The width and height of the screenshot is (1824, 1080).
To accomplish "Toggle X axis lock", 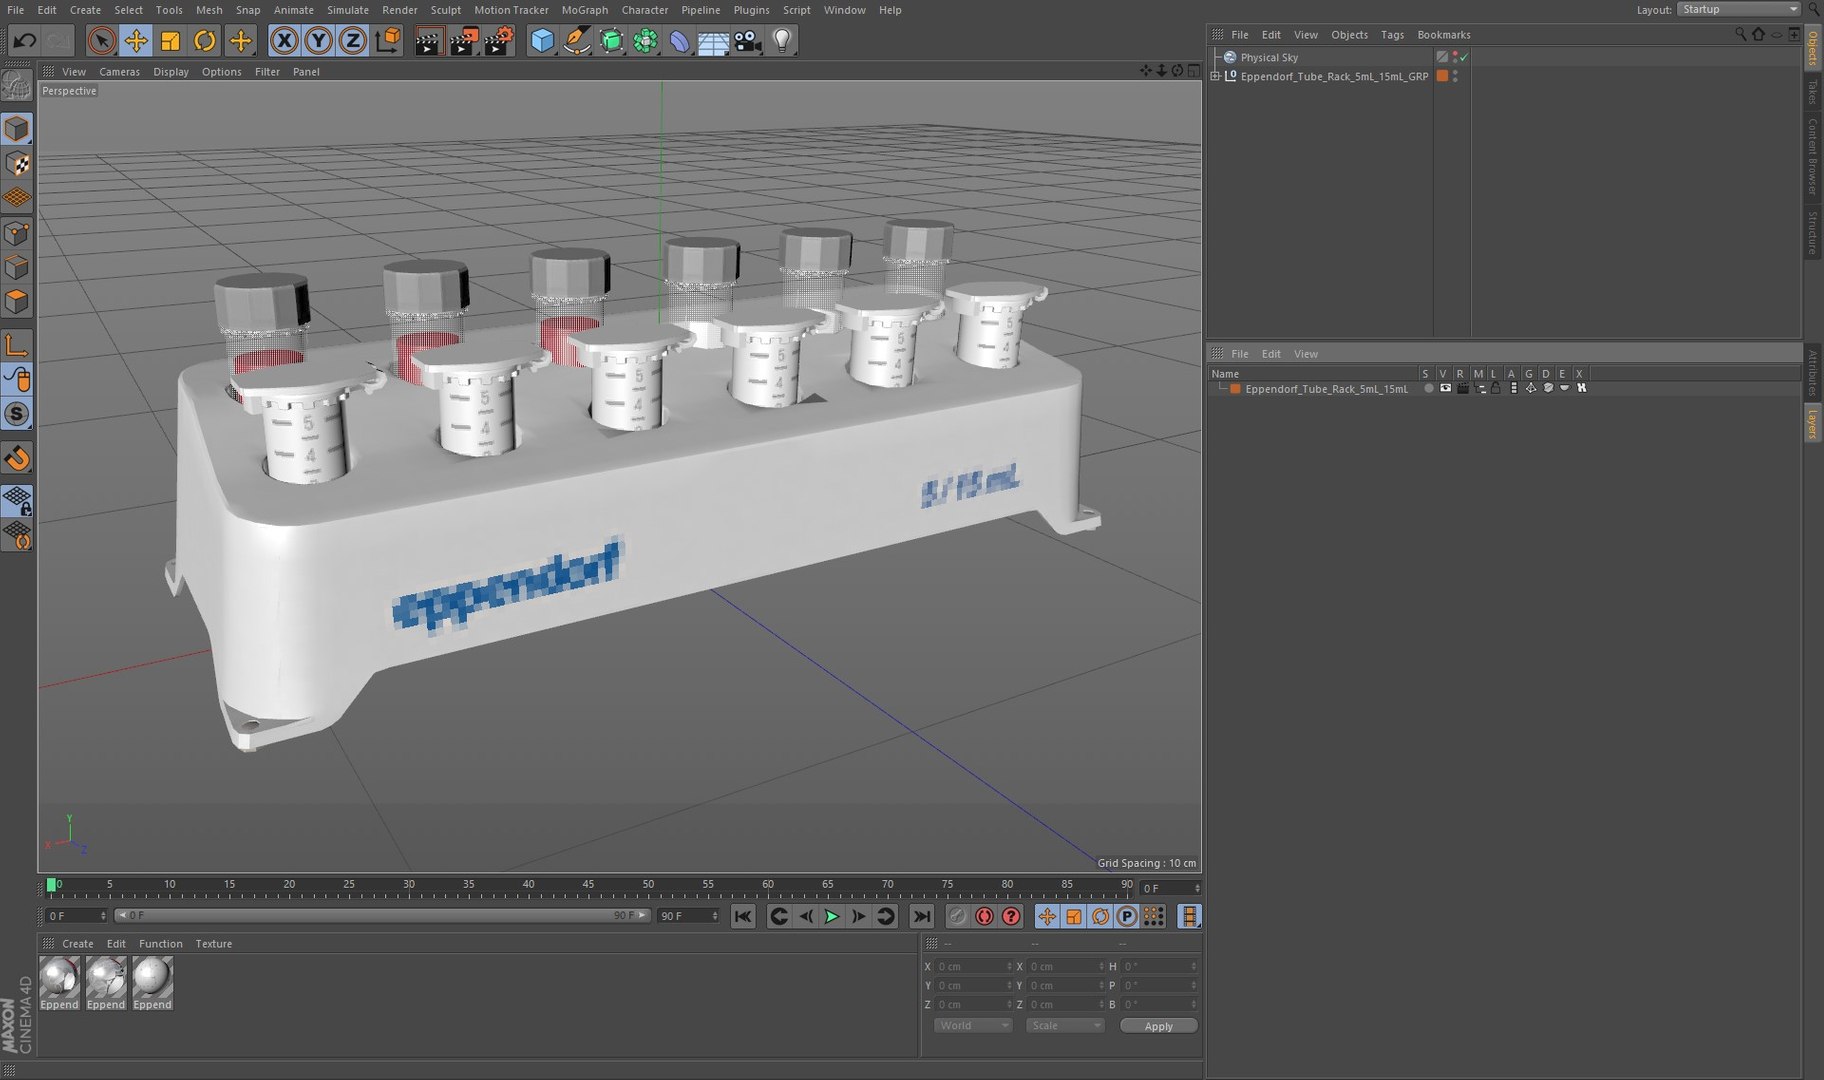I will 284,41.
